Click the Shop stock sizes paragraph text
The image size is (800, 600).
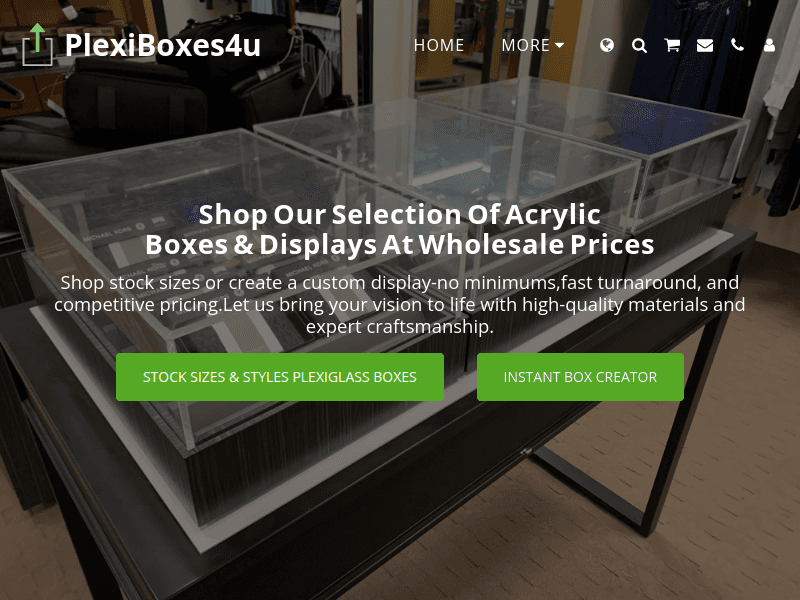pos(399,305)
